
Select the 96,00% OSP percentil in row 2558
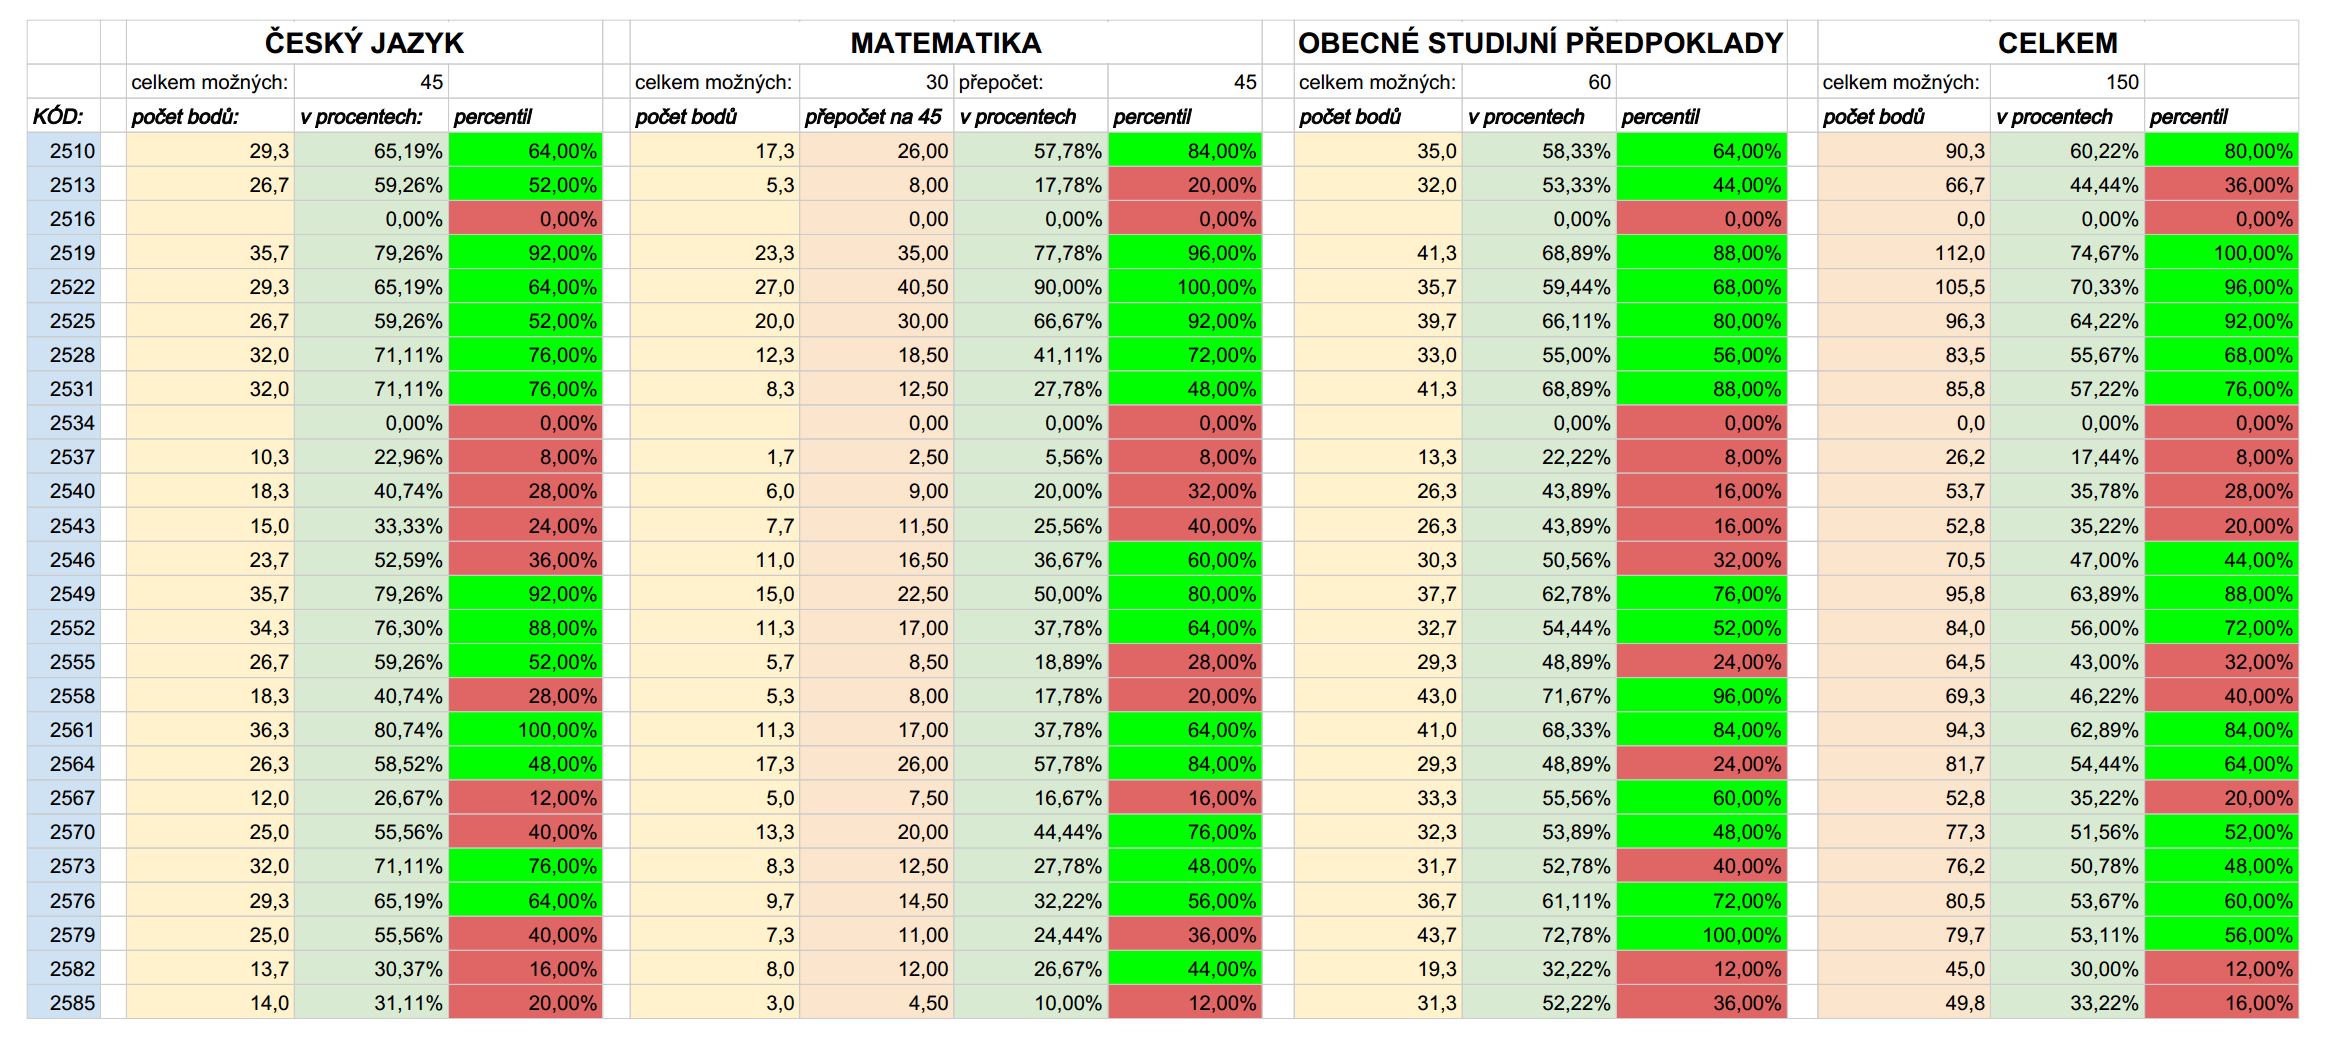pyautogui.click(x=1702, y=696)
